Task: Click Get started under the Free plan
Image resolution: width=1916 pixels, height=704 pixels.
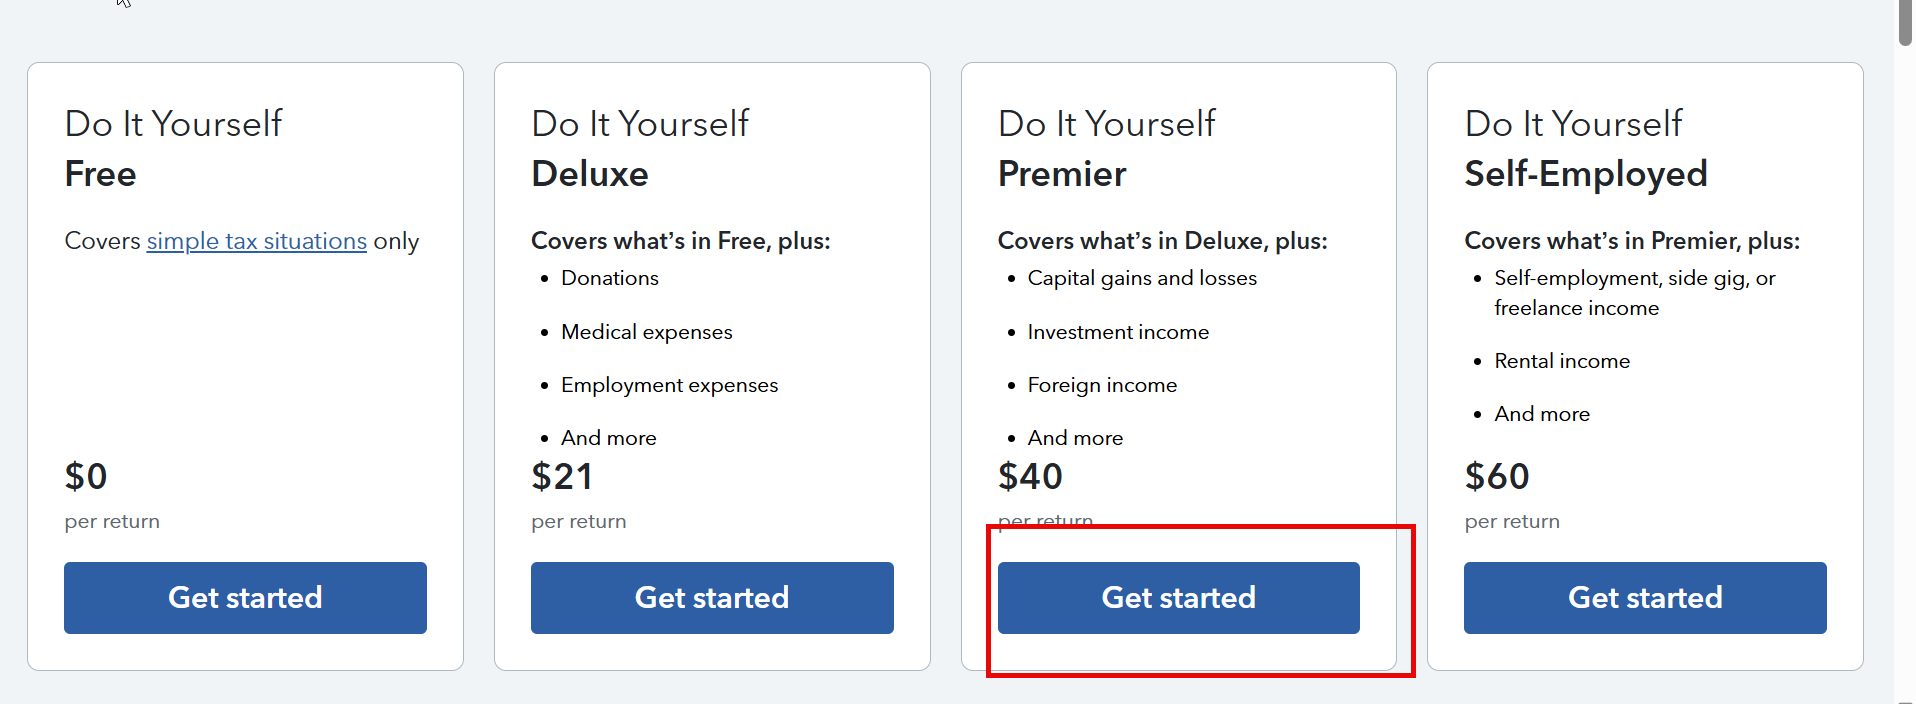Action: 245,597
